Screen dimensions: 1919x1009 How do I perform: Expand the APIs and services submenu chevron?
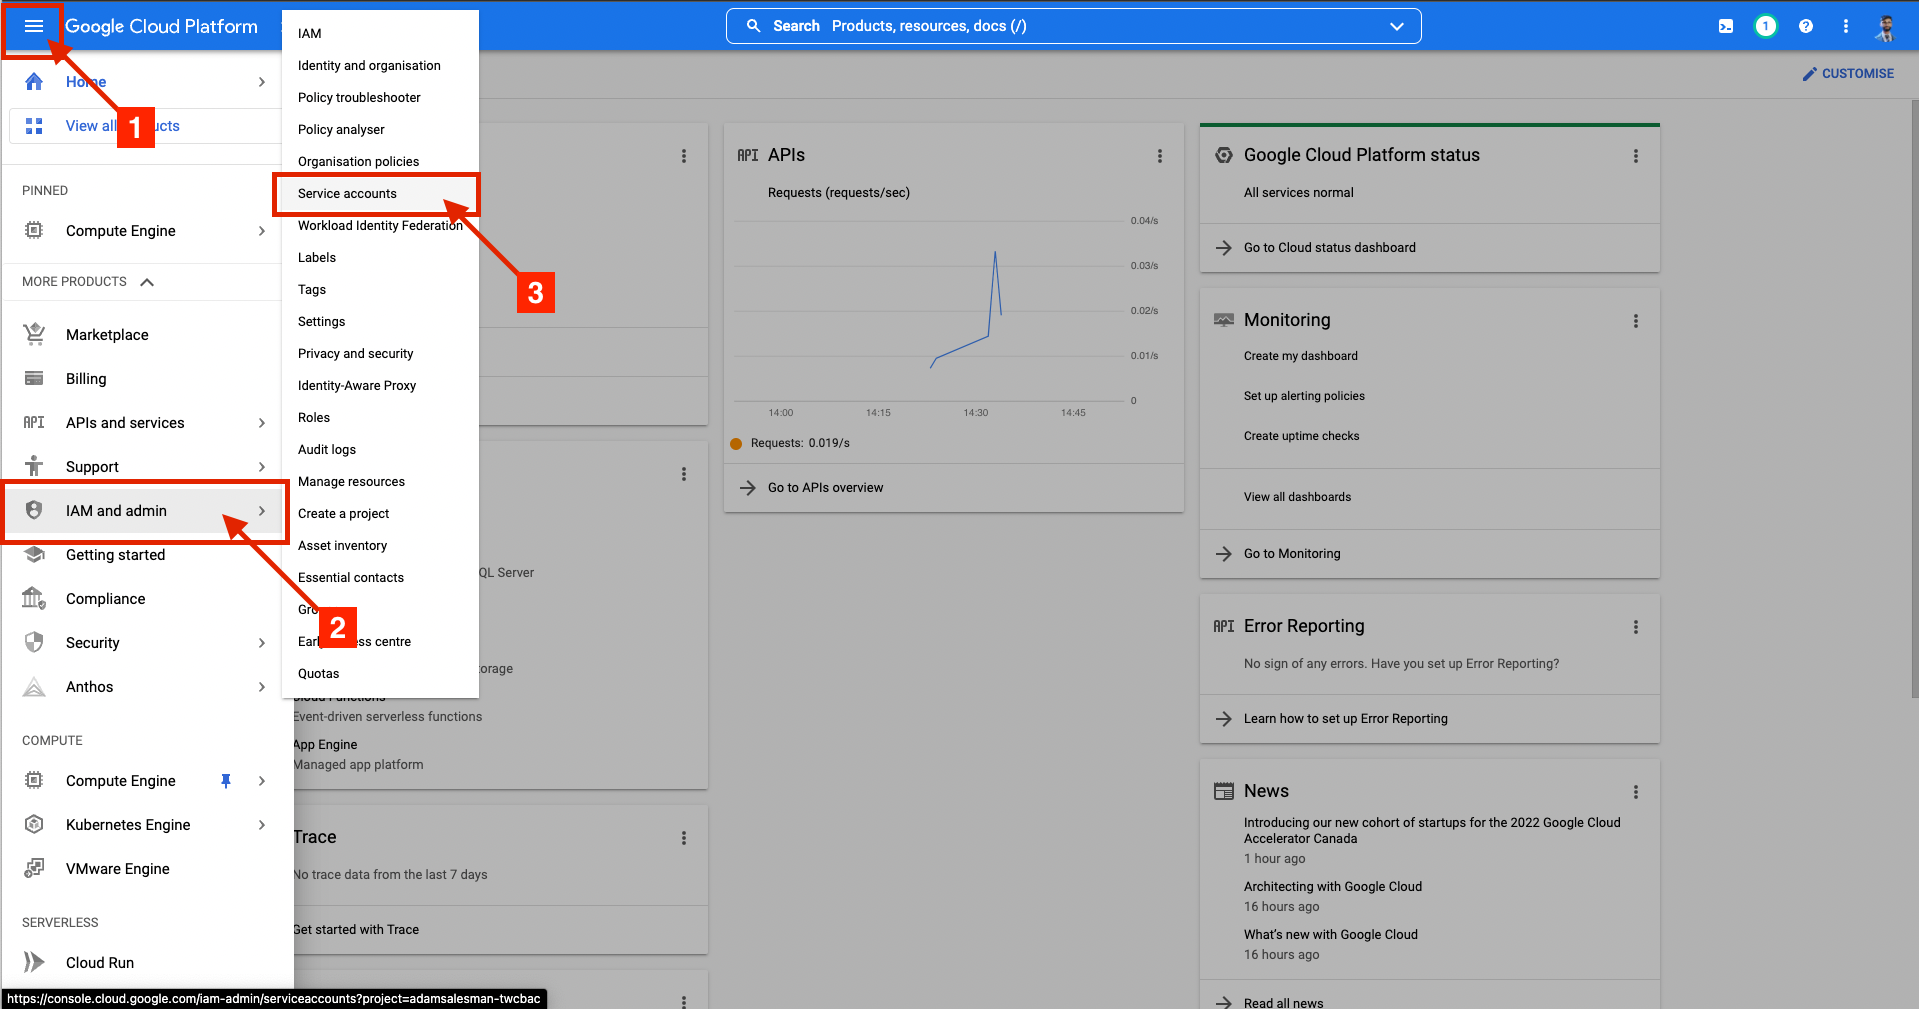pos(262,423)
